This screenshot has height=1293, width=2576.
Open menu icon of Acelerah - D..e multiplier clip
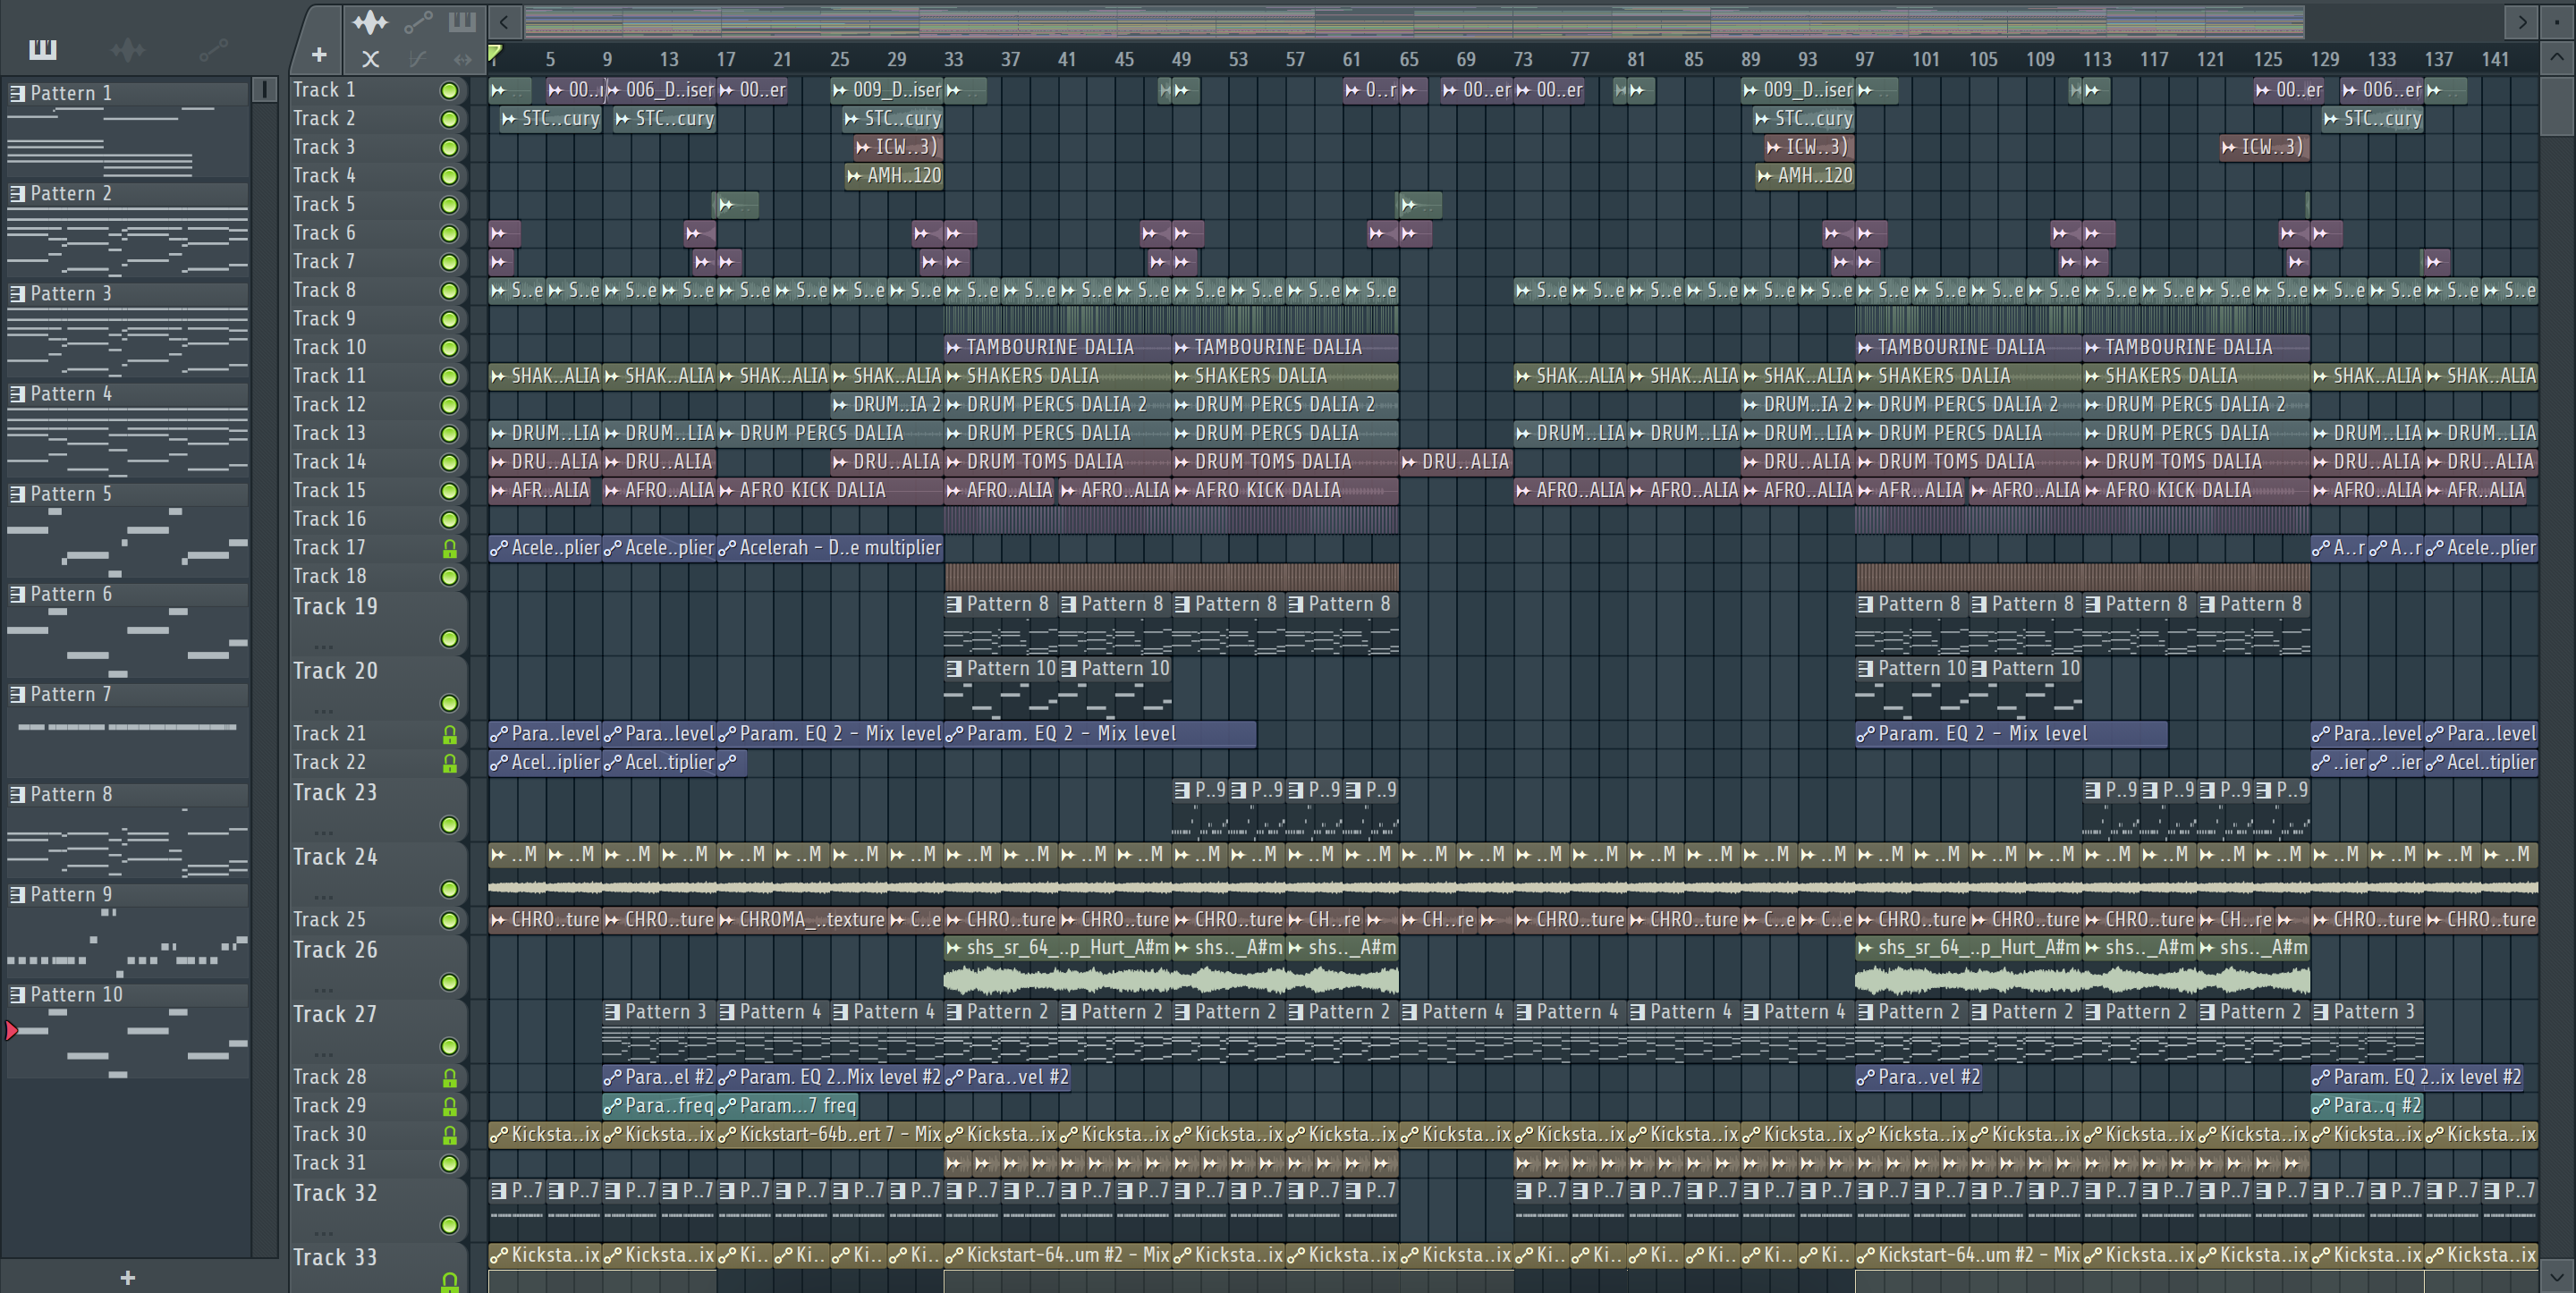pyautogui.click(x=727, y=548)
